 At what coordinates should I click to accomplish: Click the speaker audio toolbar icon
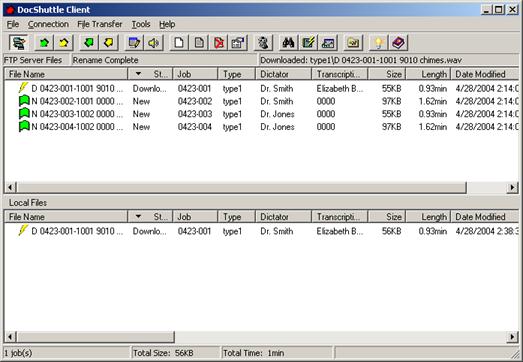[x=153, y=43]
